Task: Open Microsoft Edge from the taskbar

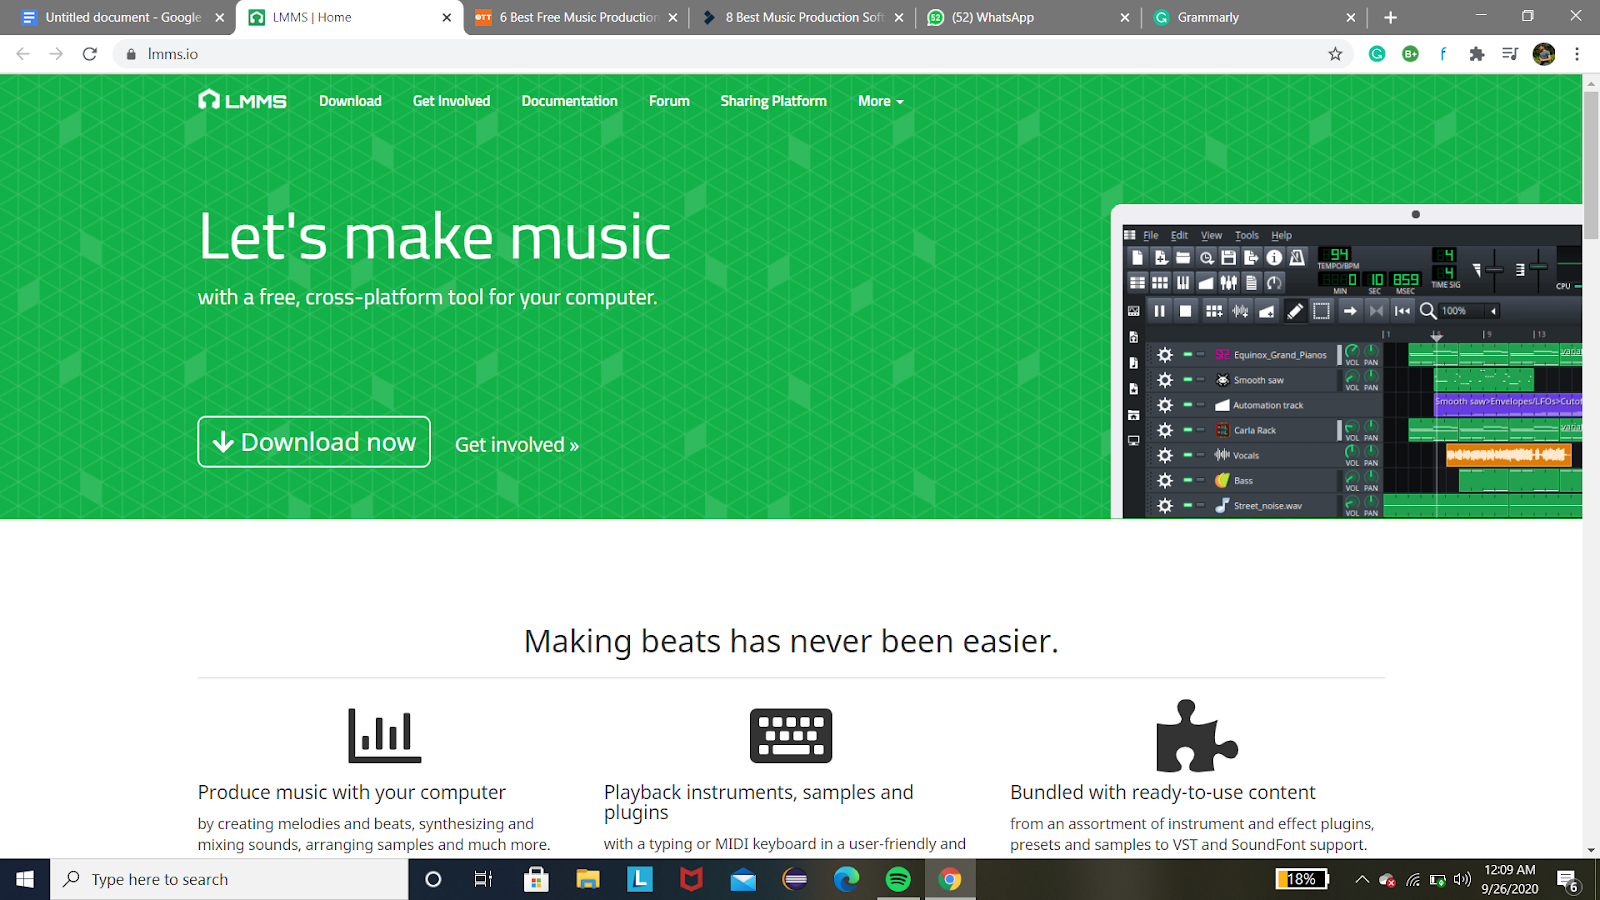Action: 847,879
